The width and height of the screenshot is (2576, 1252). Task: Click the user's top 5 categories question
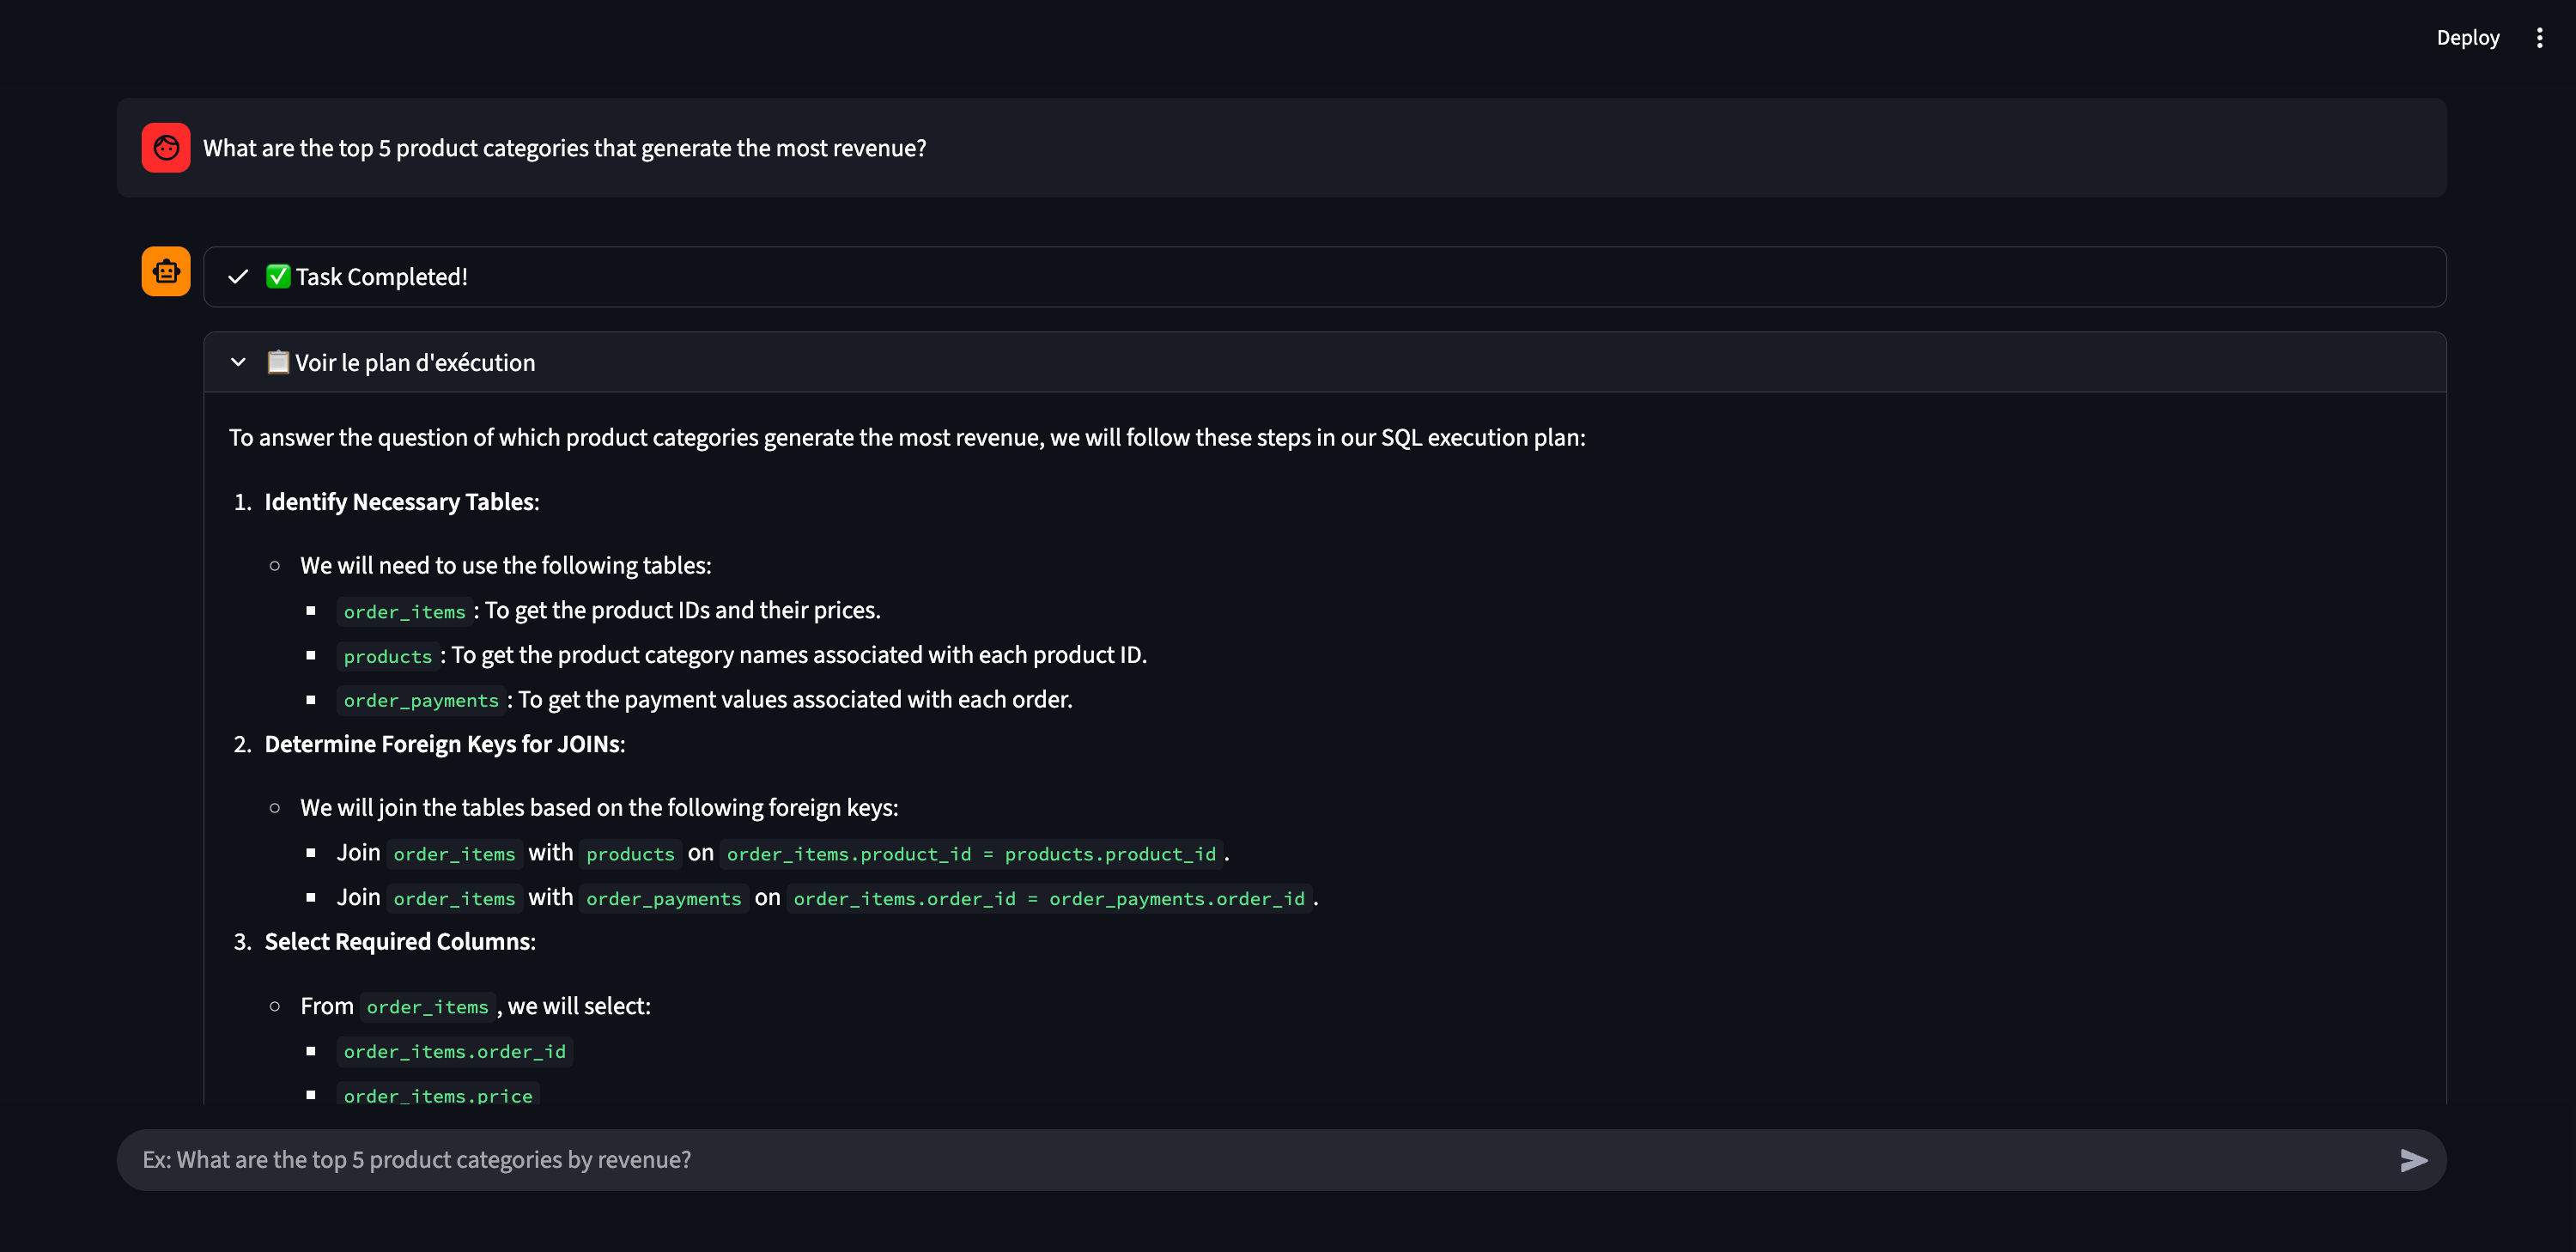point(564,148)
